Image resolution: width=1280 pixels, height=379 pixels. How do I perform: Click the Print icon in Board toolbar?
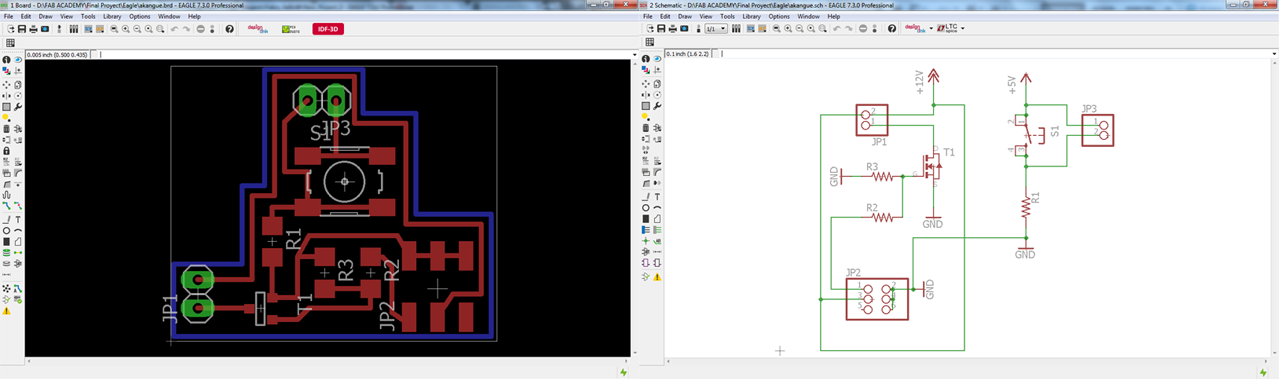point(33,29)
